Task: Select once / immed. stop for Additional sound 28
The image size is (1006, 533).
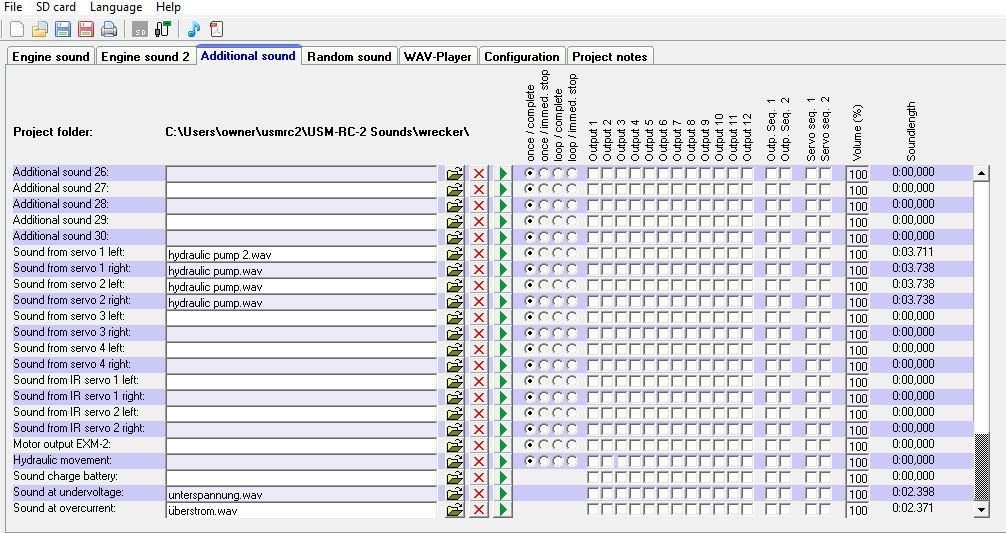Action: 544,204
